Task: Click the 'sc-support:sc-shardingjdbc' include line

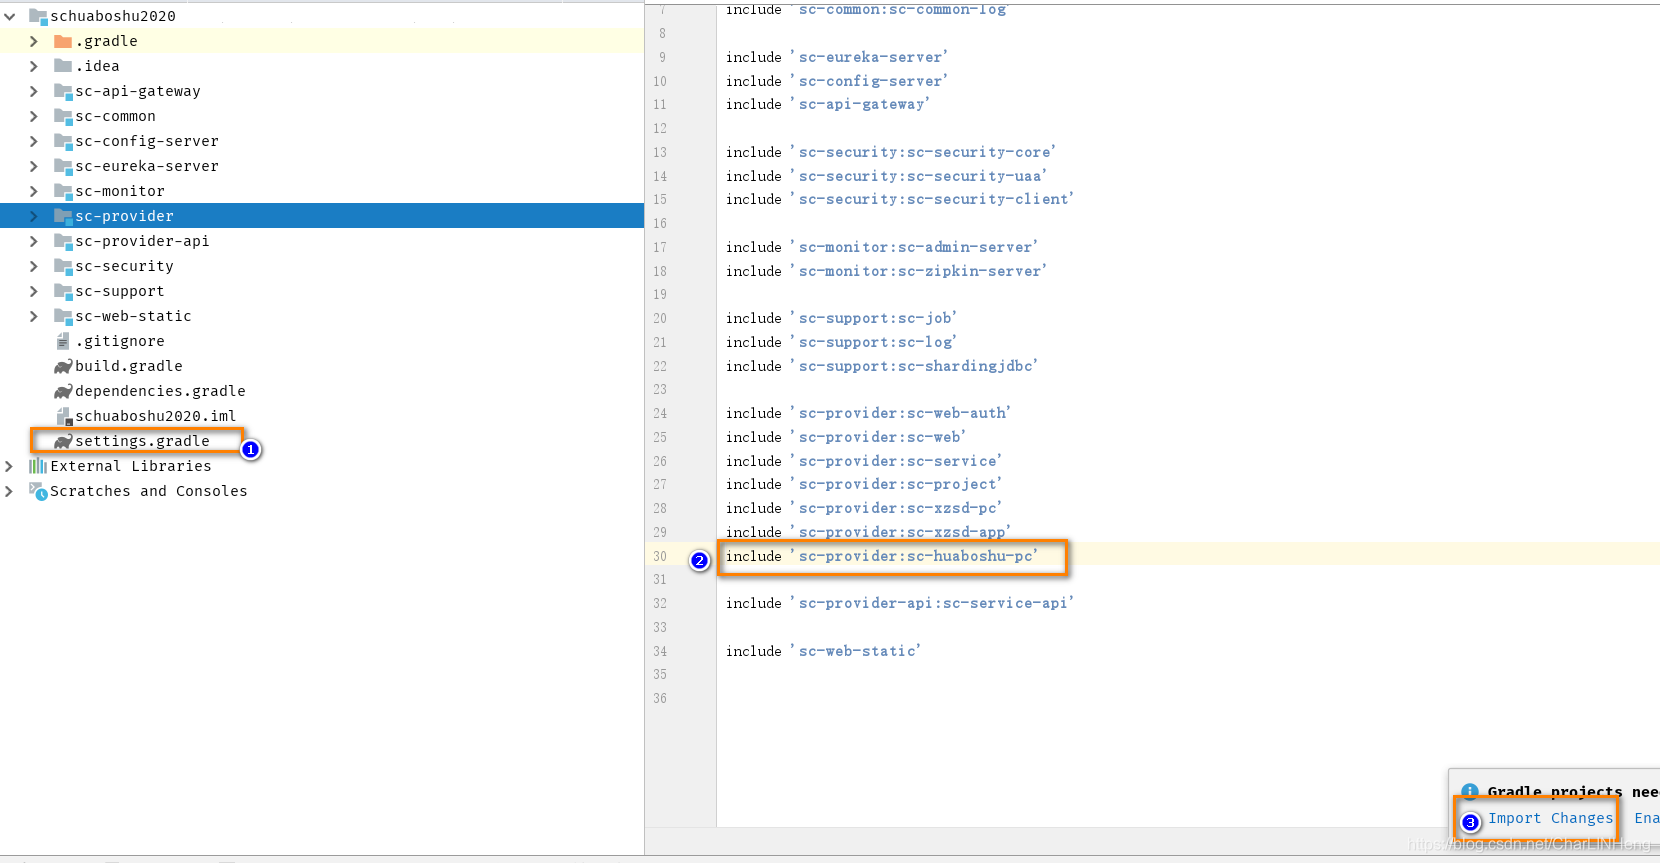Action: pyautogui.click(x=882, y=366)
